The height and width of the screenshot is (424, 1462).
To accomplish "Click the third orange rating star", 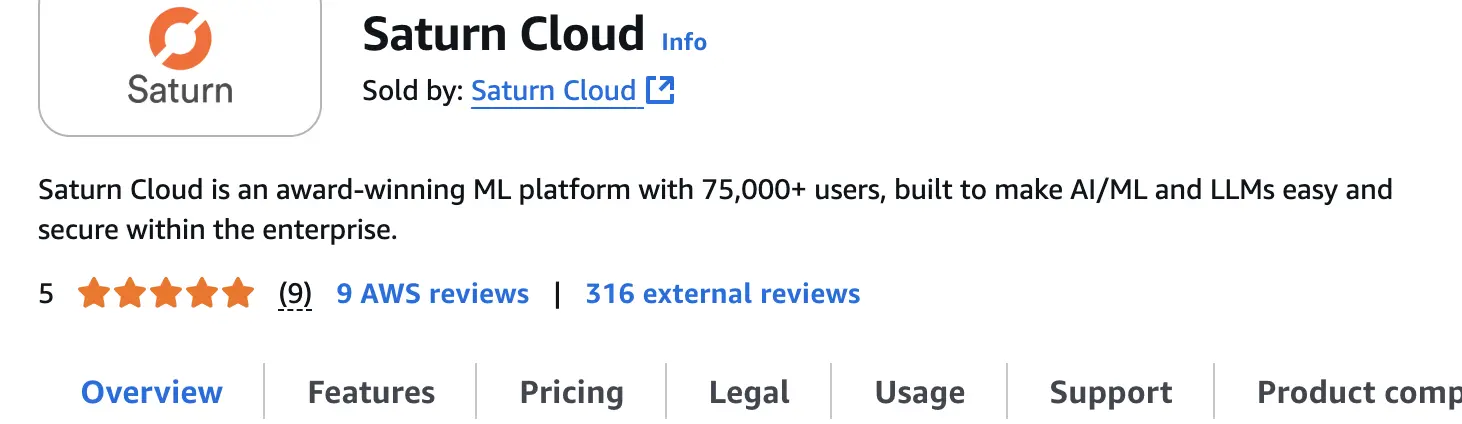I will point(166,294).
